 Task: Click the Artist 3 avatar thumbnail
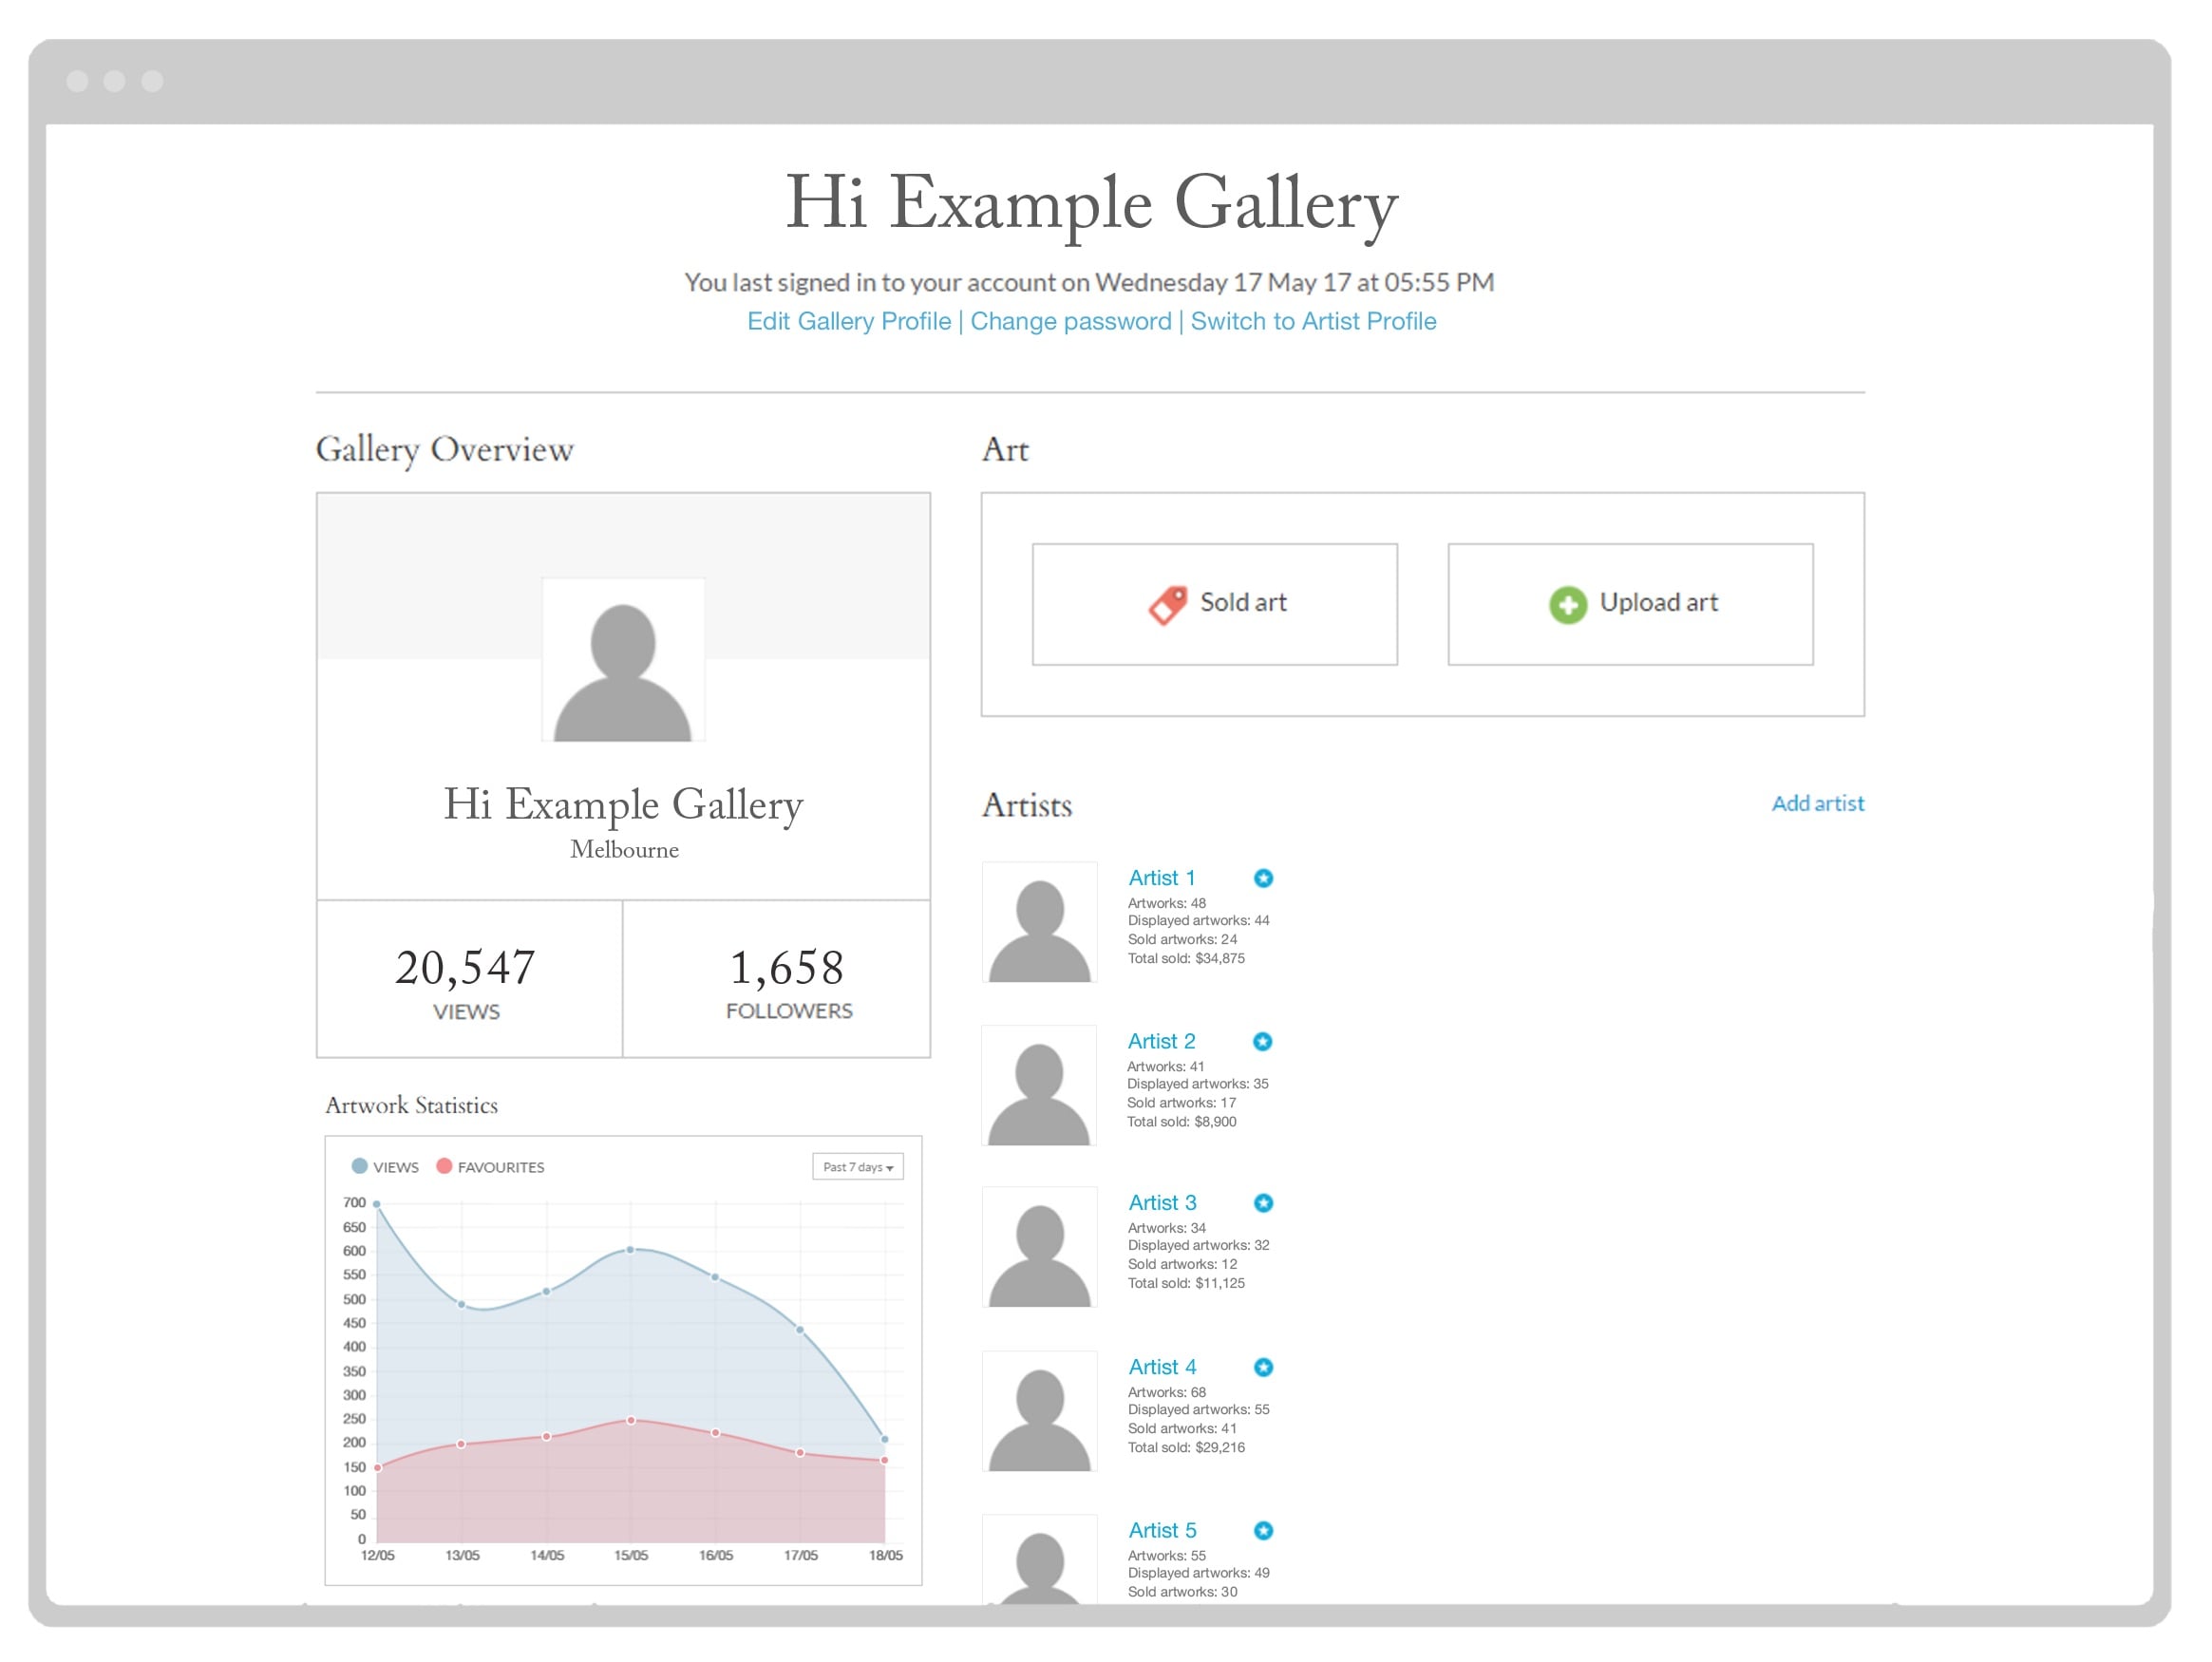tap(1039, 1247)
